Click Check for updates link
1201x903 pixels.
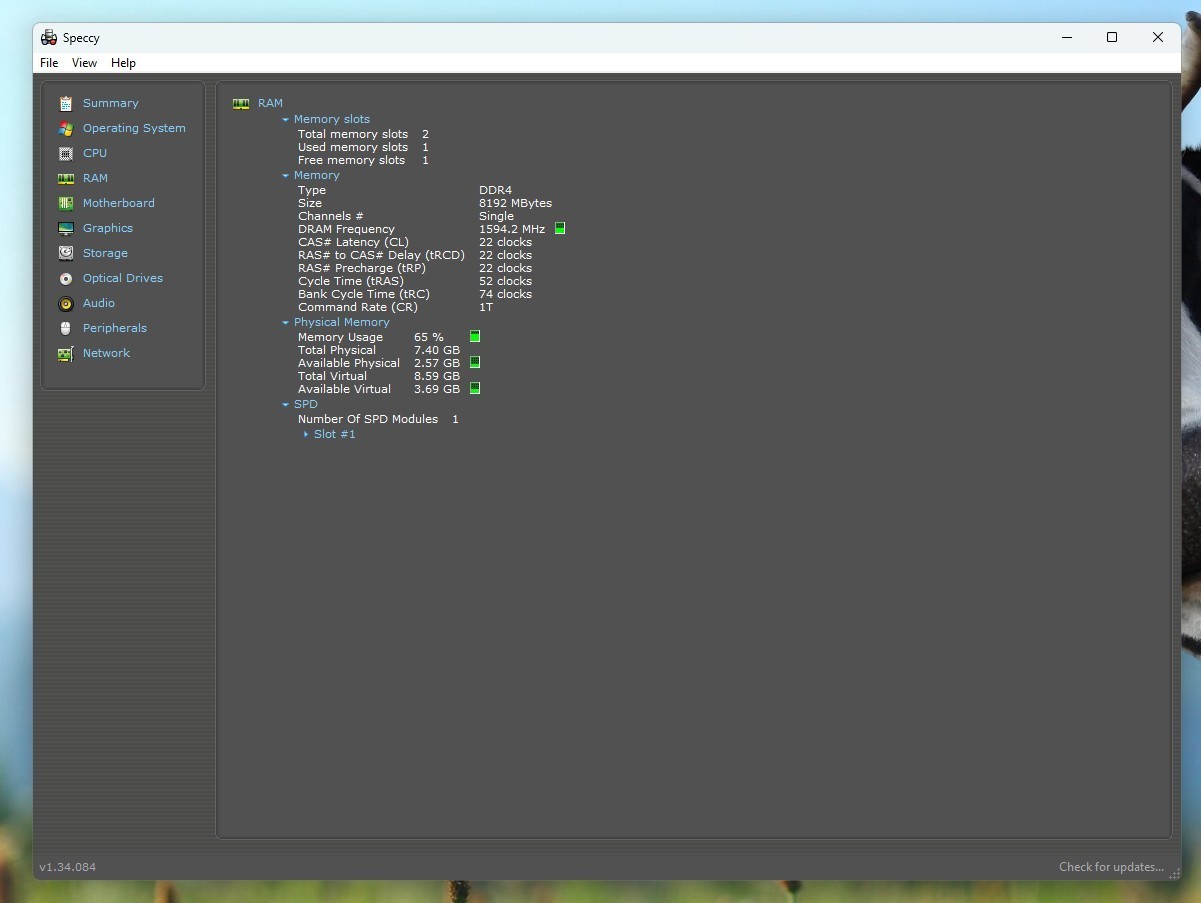tap(1111, 867)
